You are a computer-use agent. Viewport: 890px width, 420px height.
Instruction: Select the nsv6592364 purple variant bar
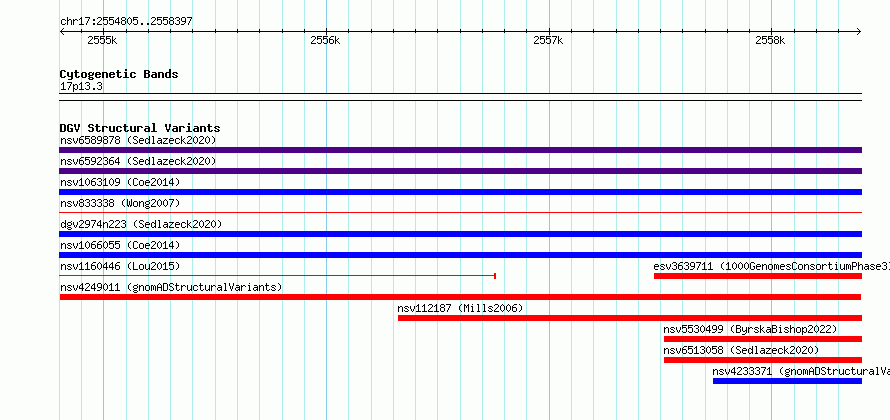pos(460,171)
